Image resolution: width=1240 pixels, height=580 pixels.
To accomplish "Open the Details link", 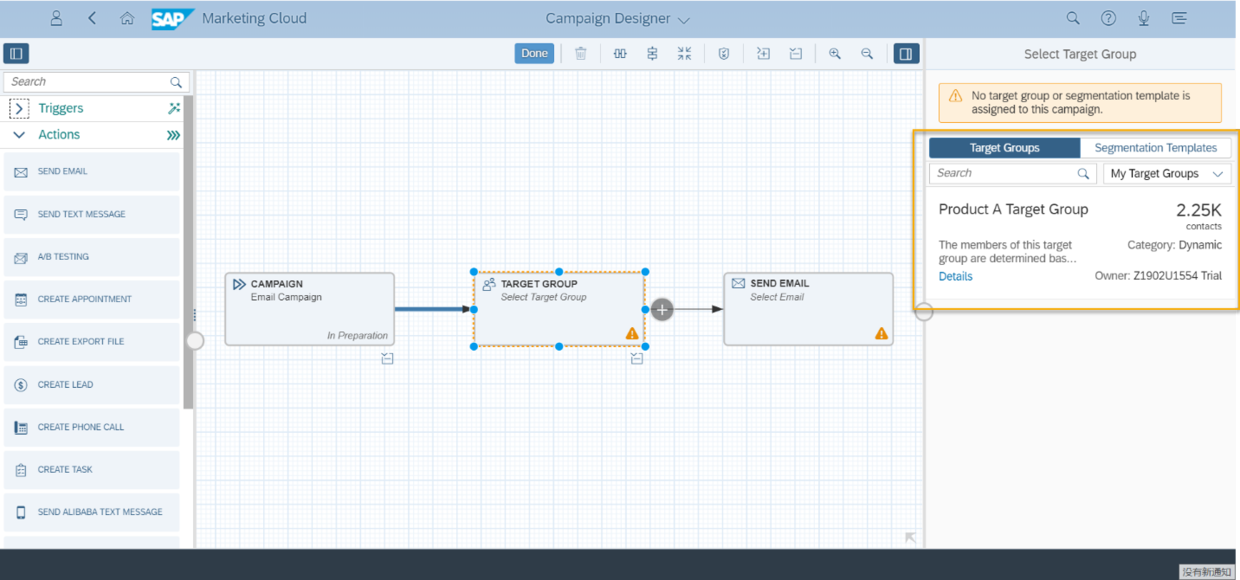I will pyautogui.click(x=955, y=276).
